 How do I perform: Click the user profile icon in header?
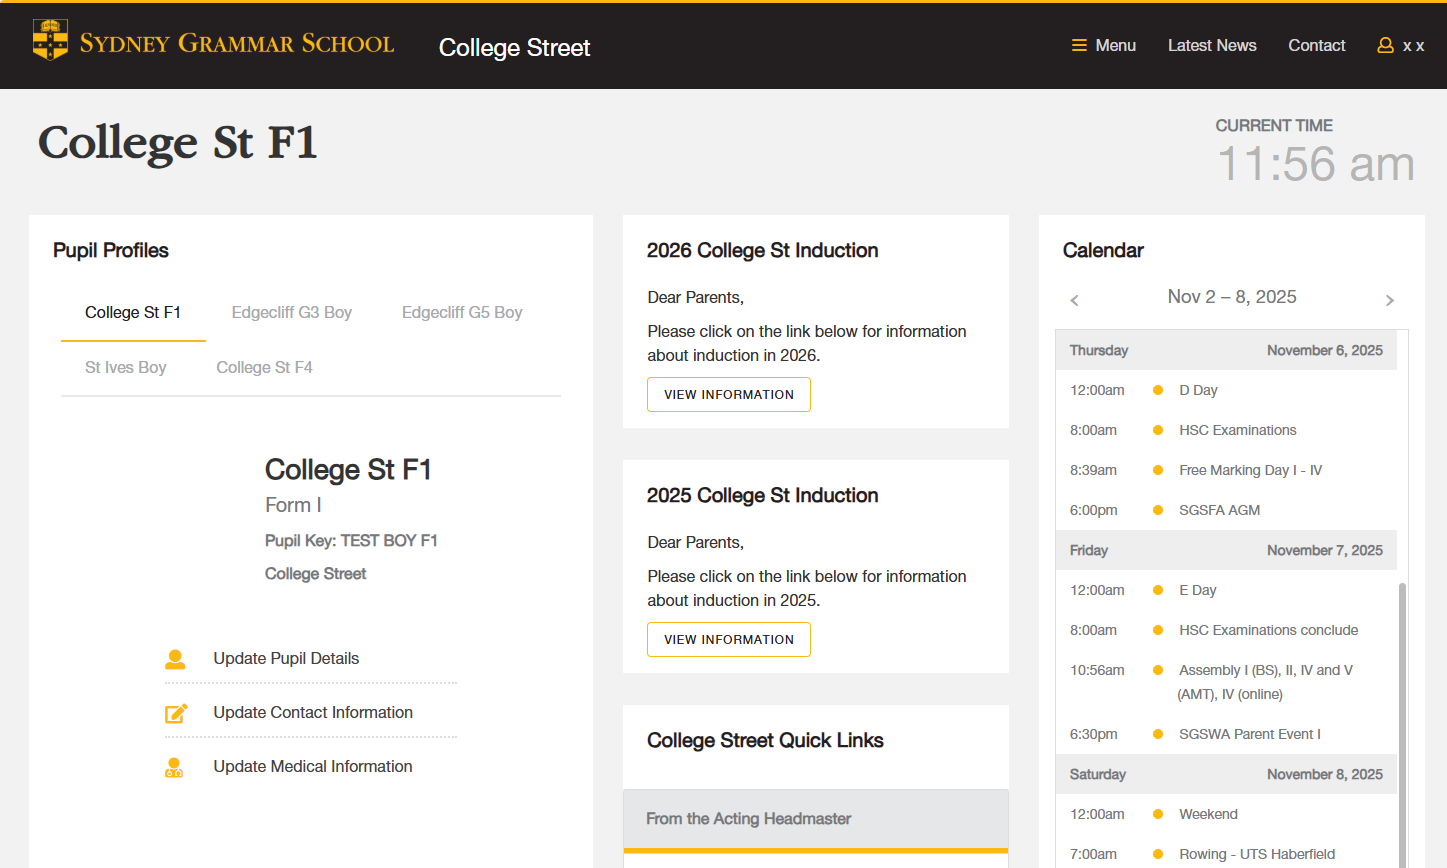[1385, 45]
